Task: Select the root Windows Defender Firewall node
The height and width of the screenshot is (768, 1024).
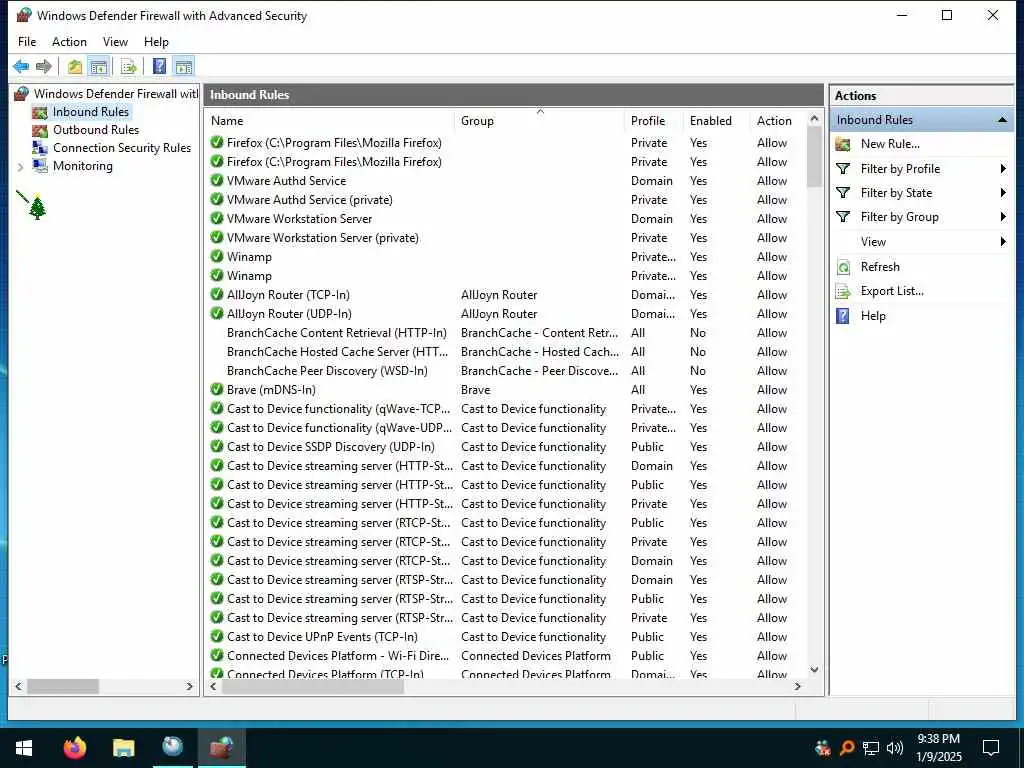Action: pyautogui.click(x=116, y=94)
